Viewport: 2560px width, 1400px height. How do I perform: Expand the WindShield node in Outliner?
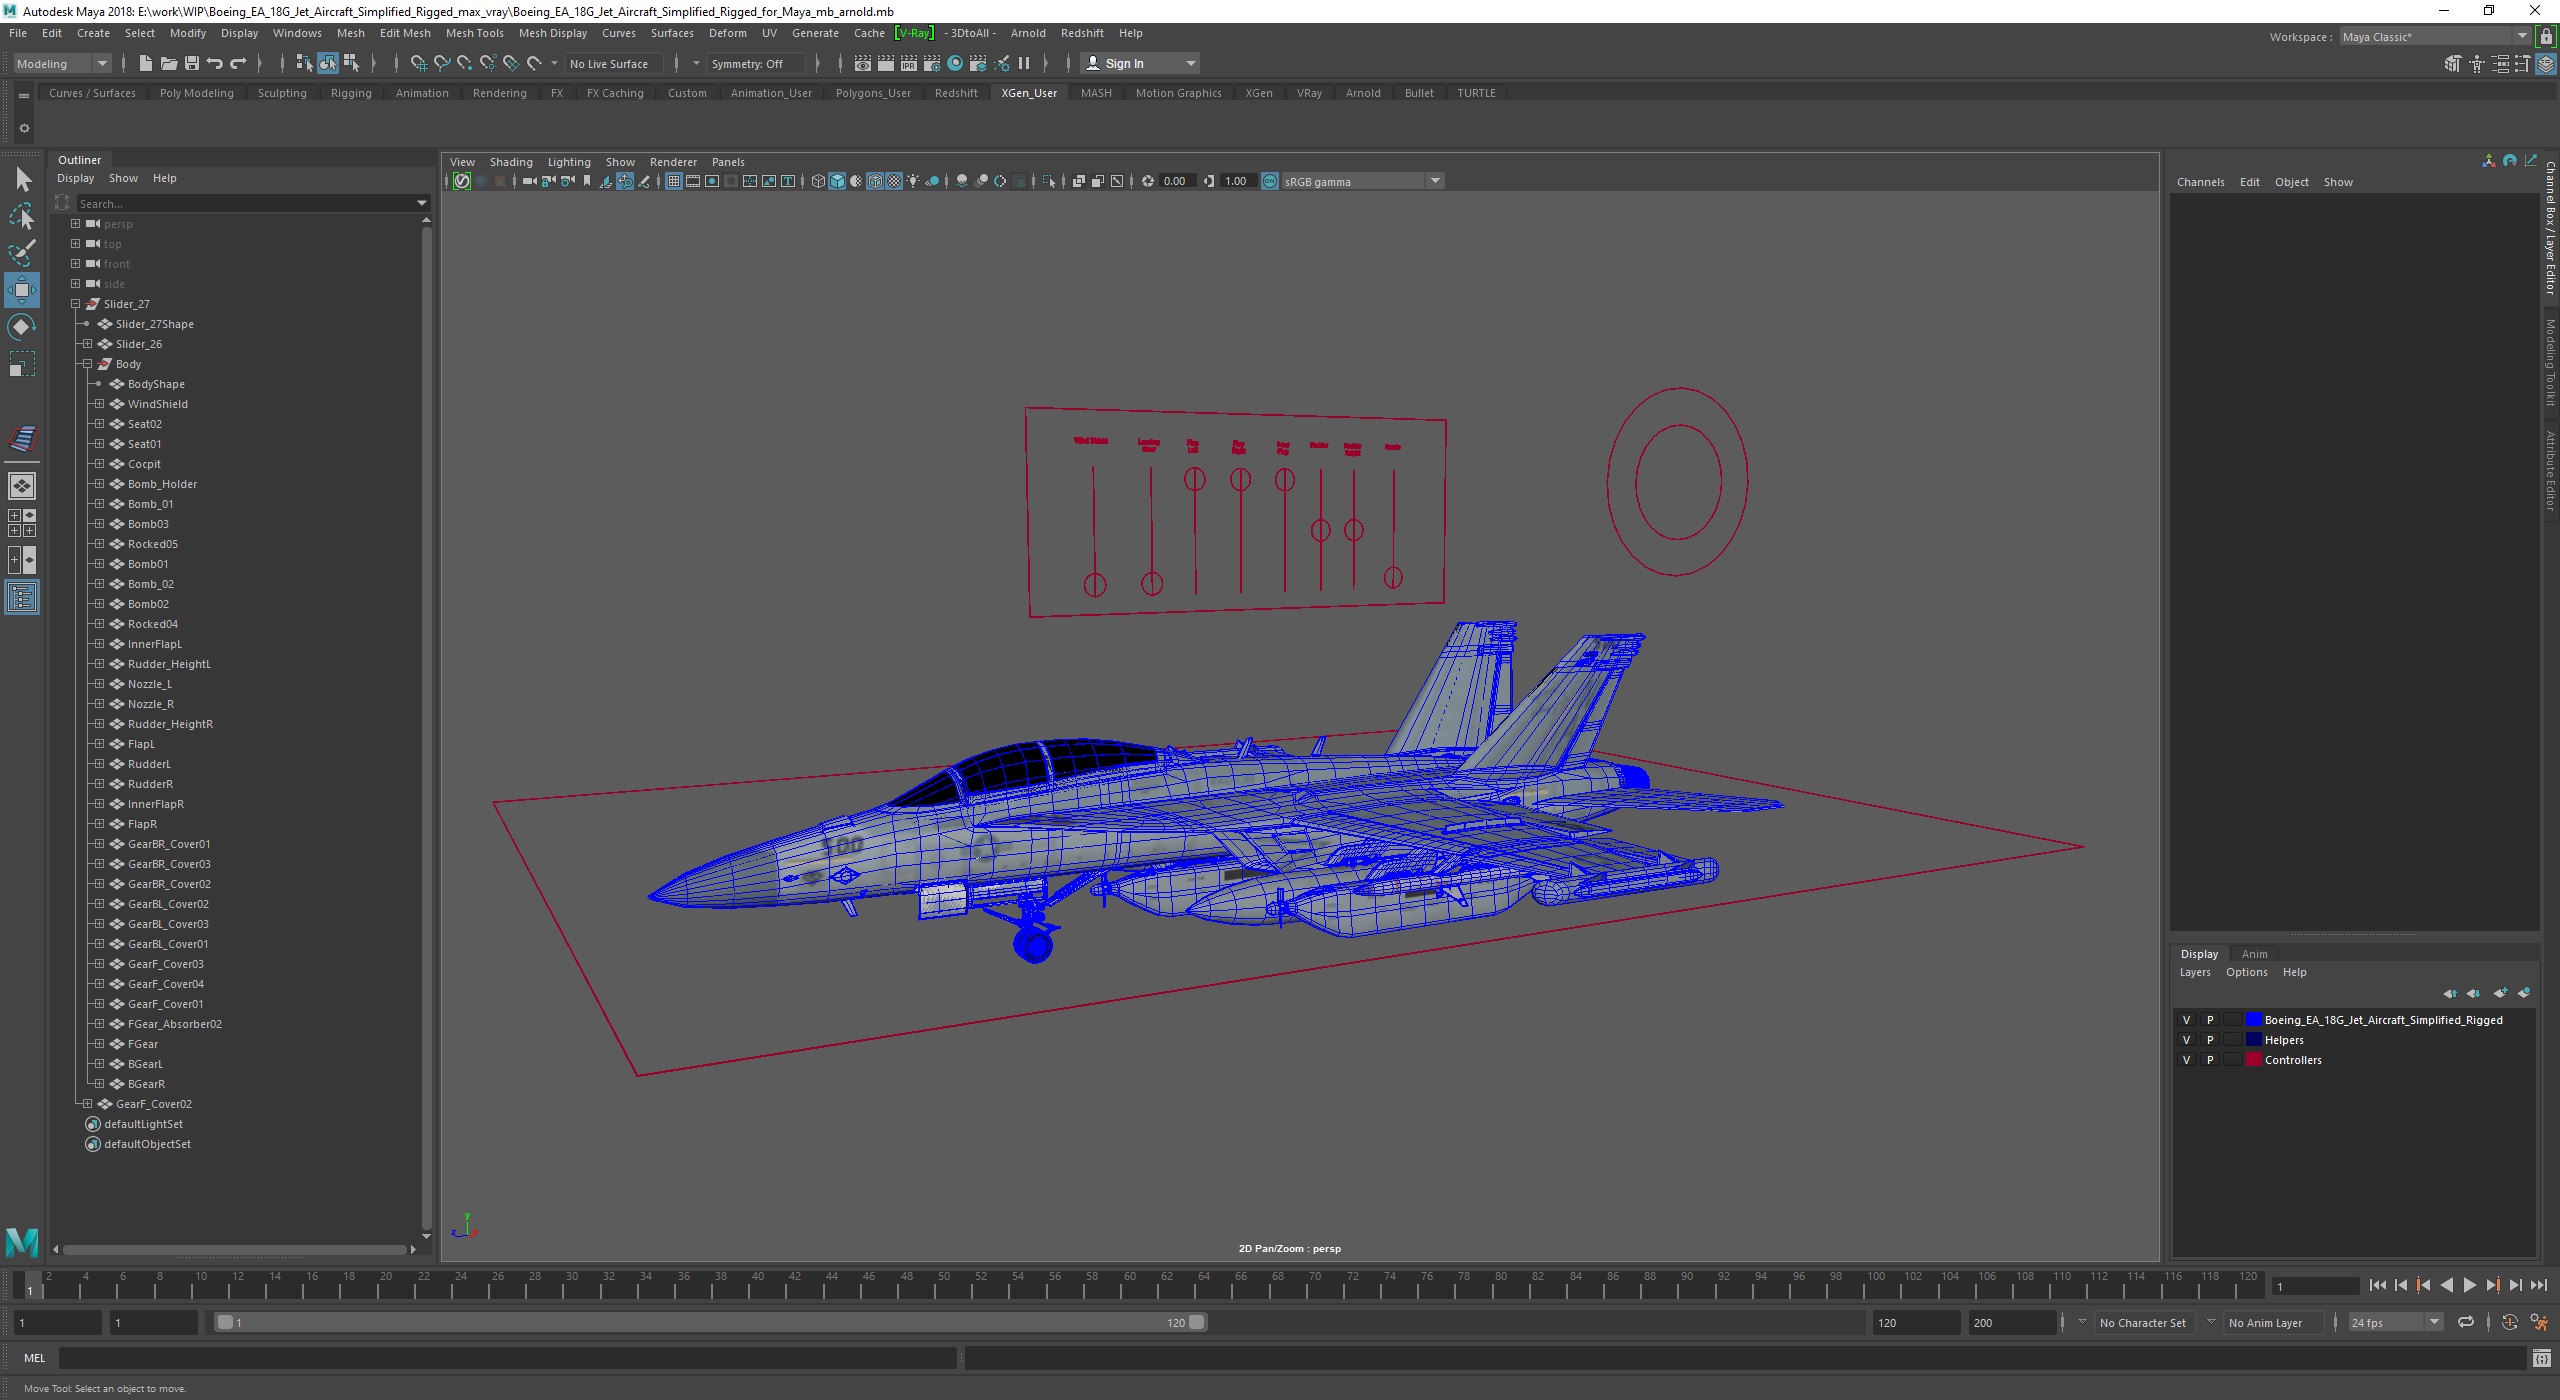tap(99, 404)
